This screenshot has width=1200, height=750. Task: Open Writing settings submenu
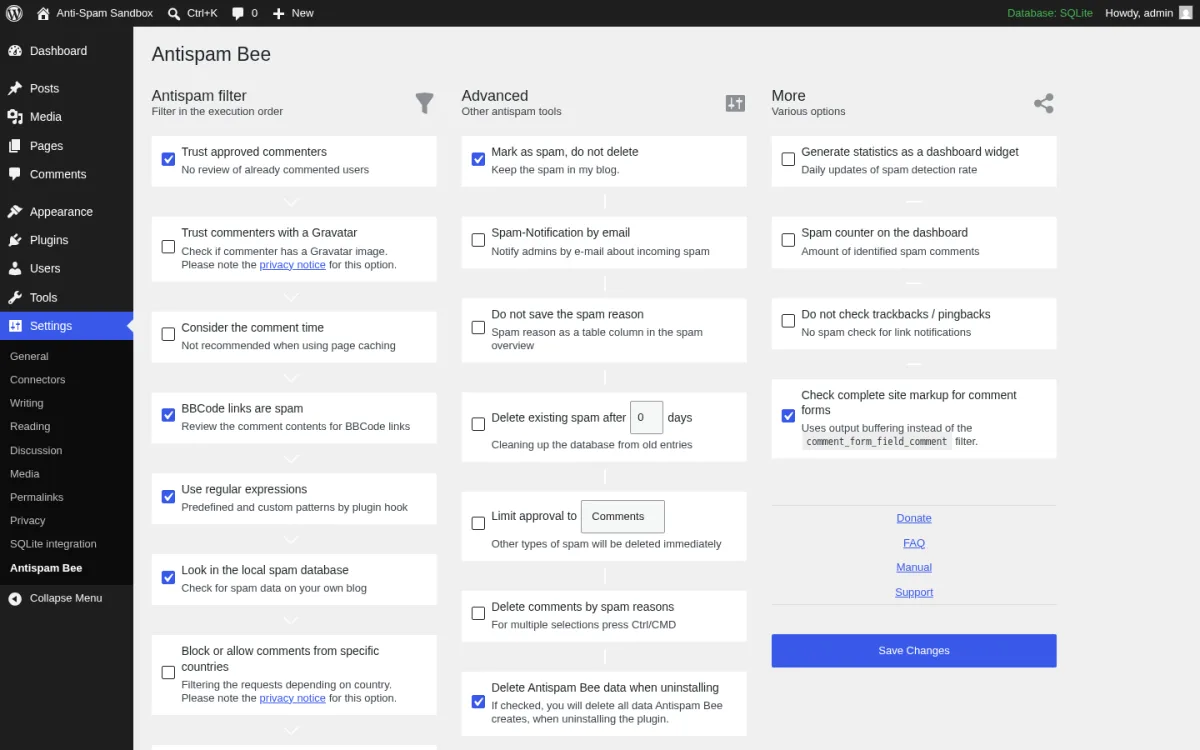[x=27, y=403]
